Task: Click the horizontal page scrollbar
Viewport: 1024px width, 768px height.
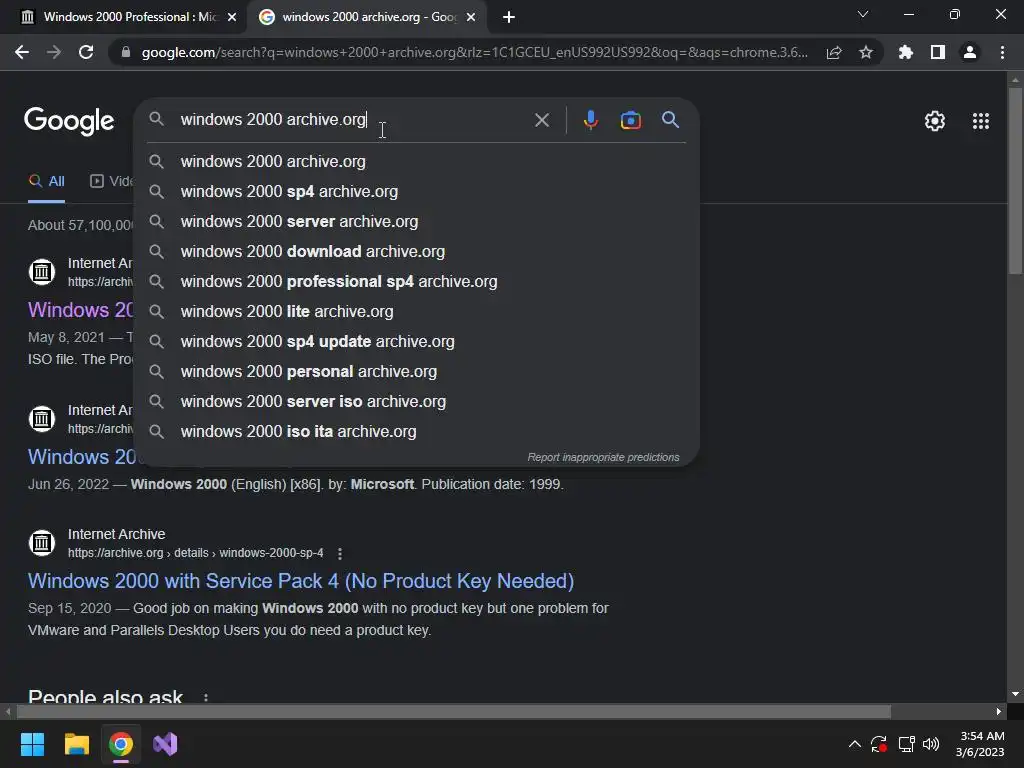Action: tap(454, 711)
